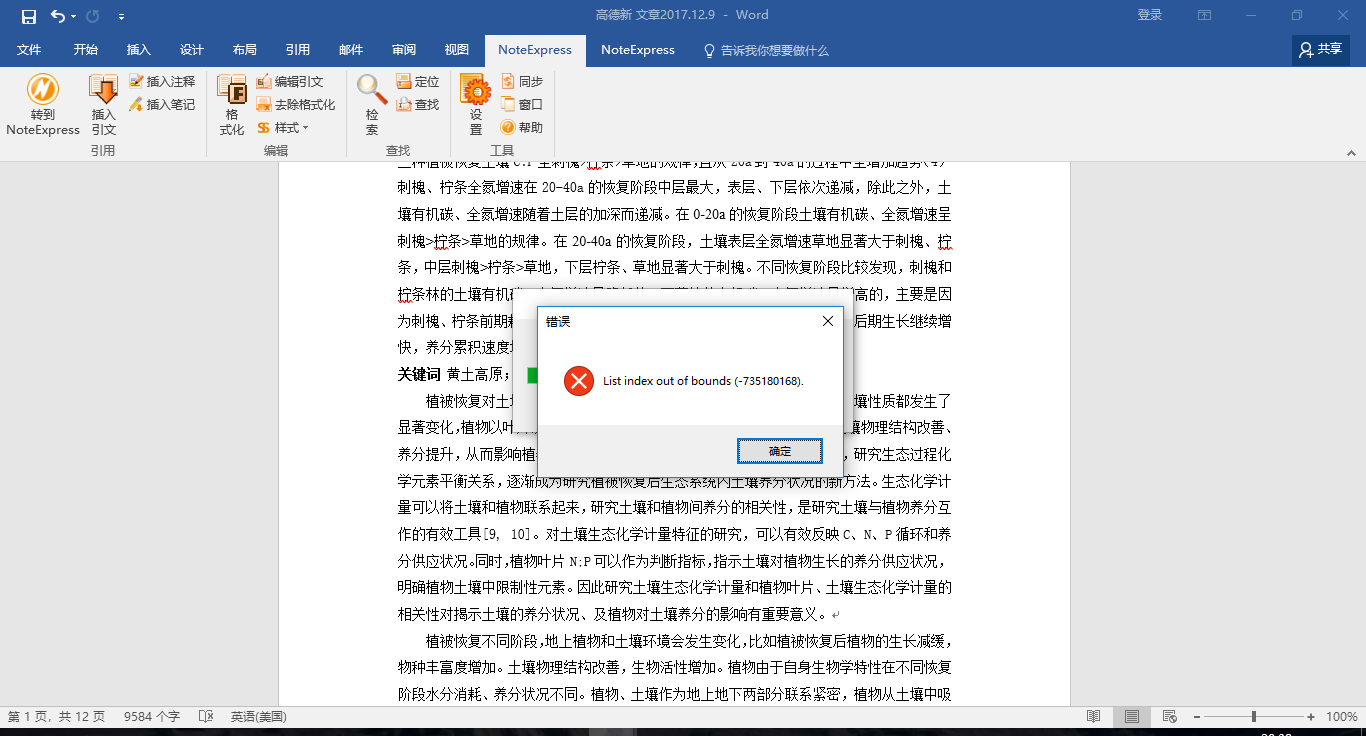Viewport: 1366px width, 736px height.
Task: Click the zoom slider handle
Action: pos(1253,717)
